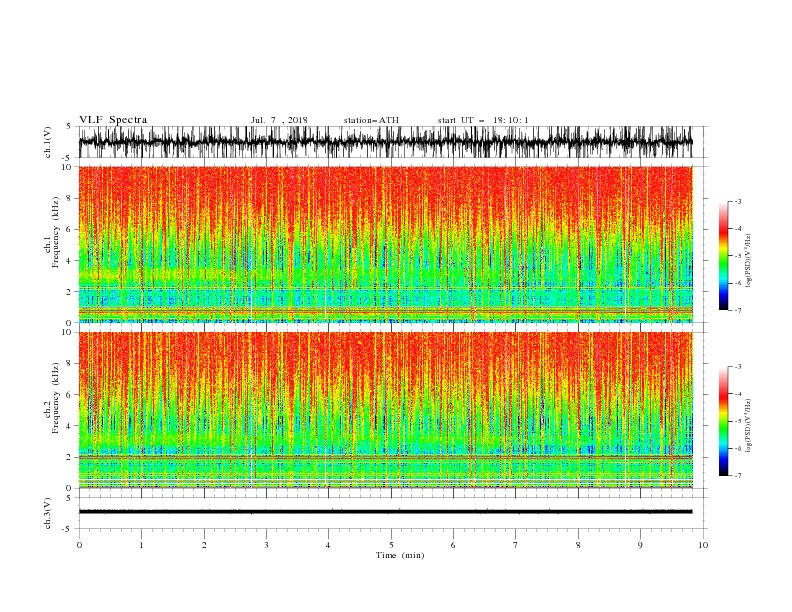This screenshot has height=612, width=792.
Task: Click the ch.1 spectrogram panel
Action: tap(385, 244)
